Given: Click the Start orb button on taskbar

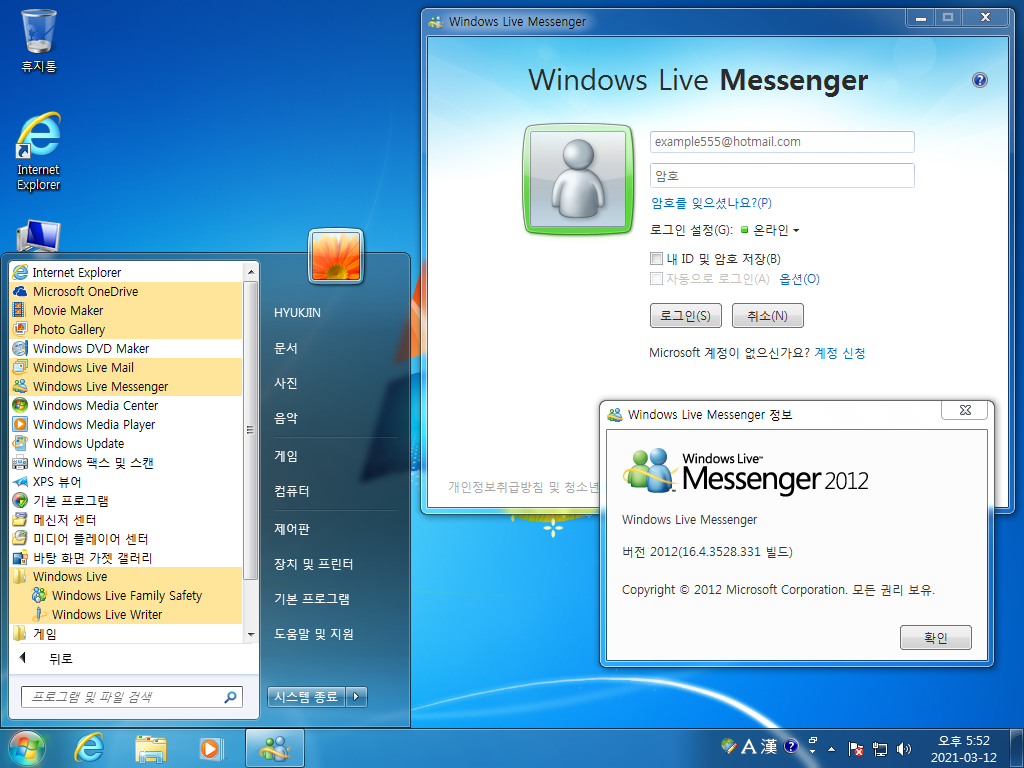Looking at the screenshot, I should pyautogui.click(x=27, y=748).
